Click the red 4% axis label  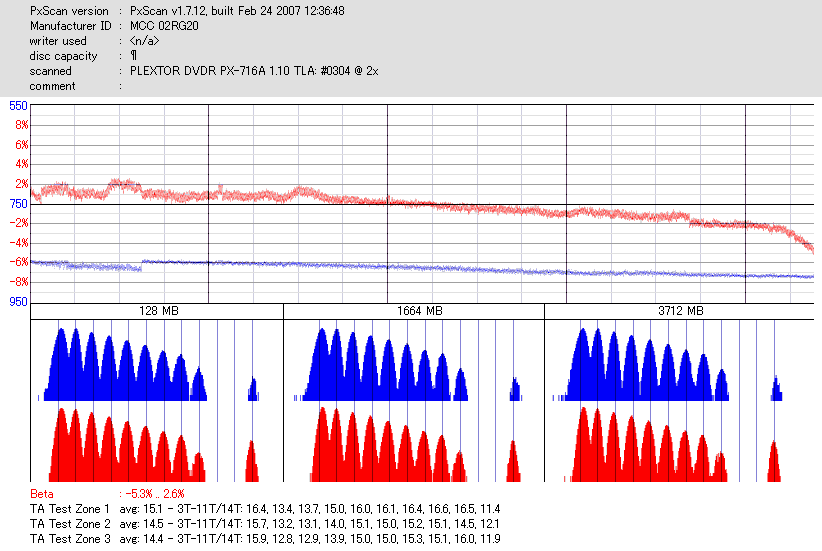[x=21, y=164]
